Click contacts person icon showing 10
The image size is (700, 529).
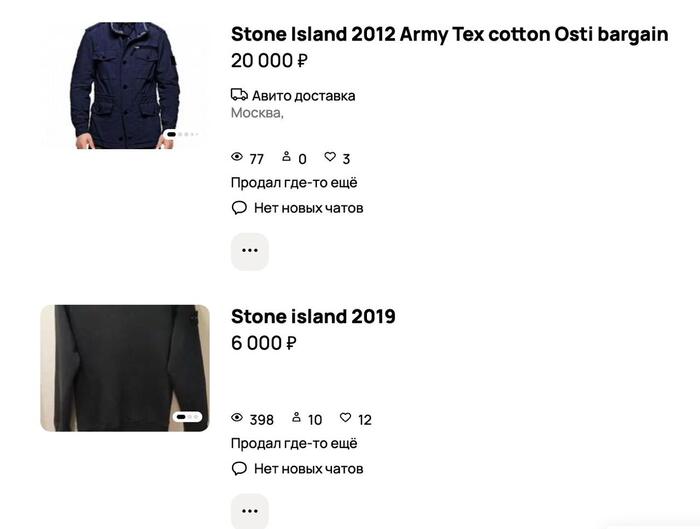click(x=296, y=418)
